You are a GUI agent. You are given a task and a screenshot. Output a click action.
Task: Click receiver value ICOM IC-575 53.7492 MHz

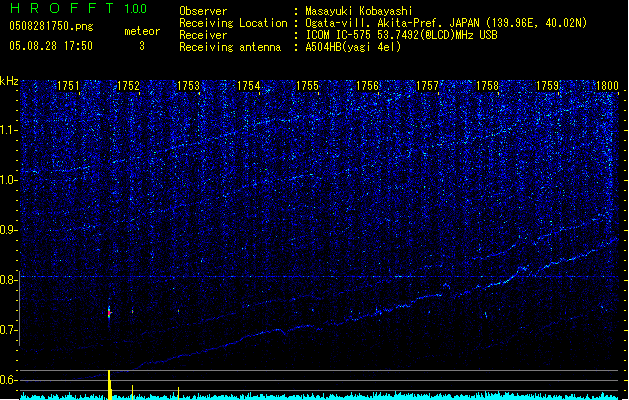pyautogui.click(x=401, y=35)
